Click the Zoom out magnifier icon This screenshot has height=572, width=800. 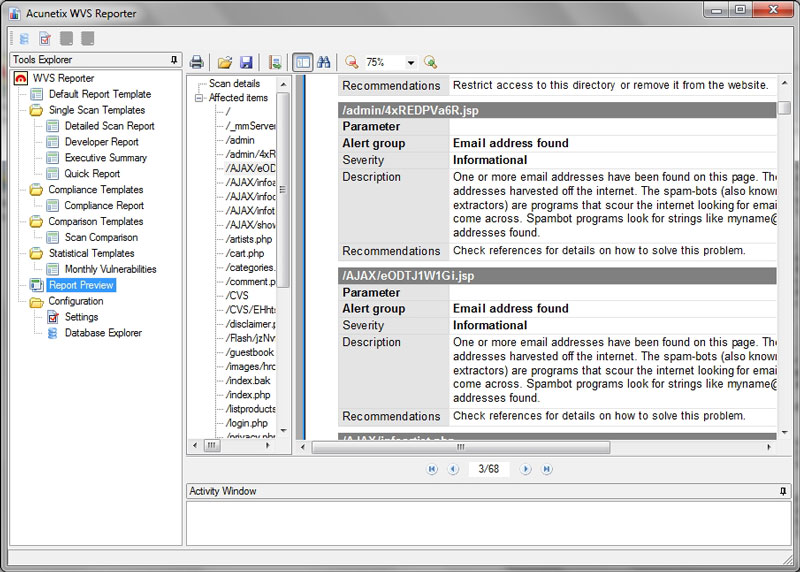(x=352, y=62)
